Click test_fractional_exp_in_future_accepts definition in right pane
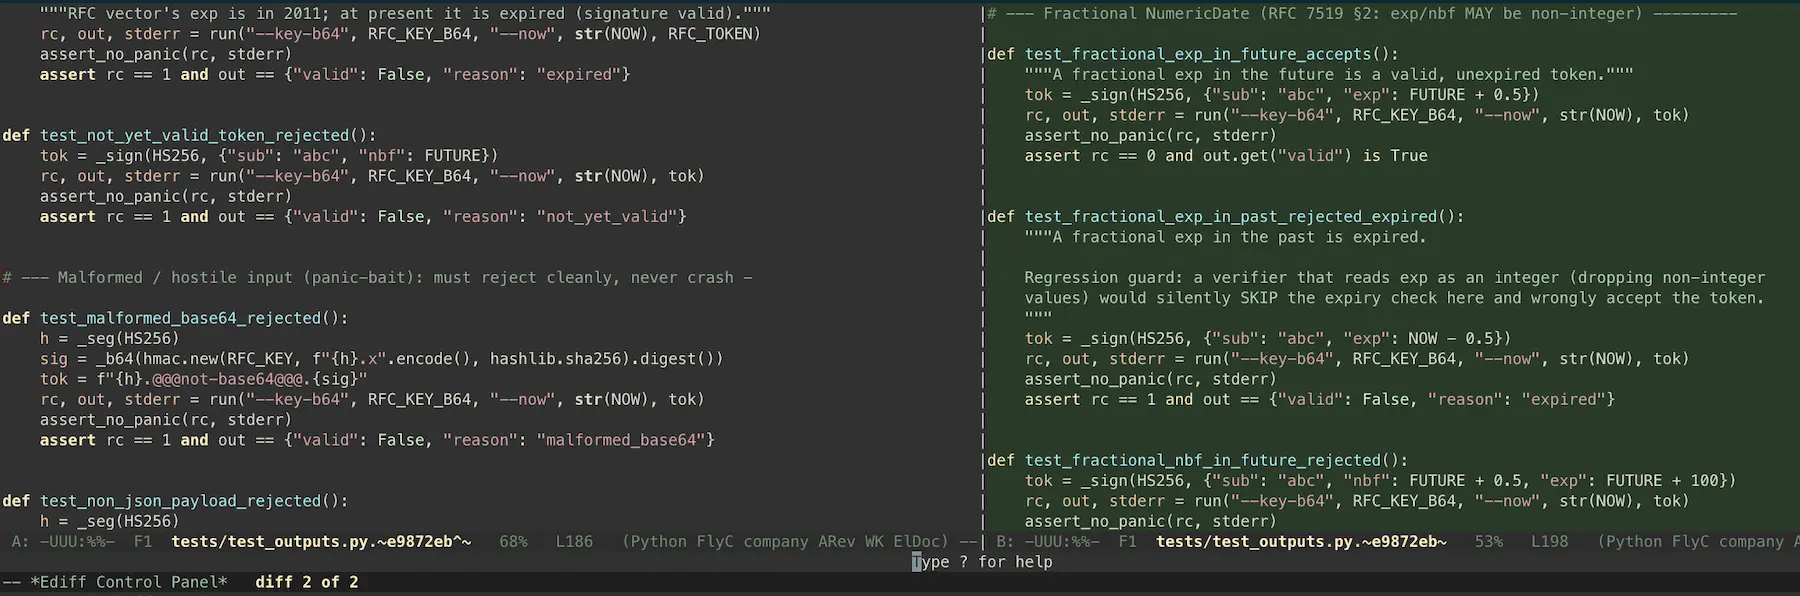Screen dimensions: 1800x596 tap(1198, 54)
